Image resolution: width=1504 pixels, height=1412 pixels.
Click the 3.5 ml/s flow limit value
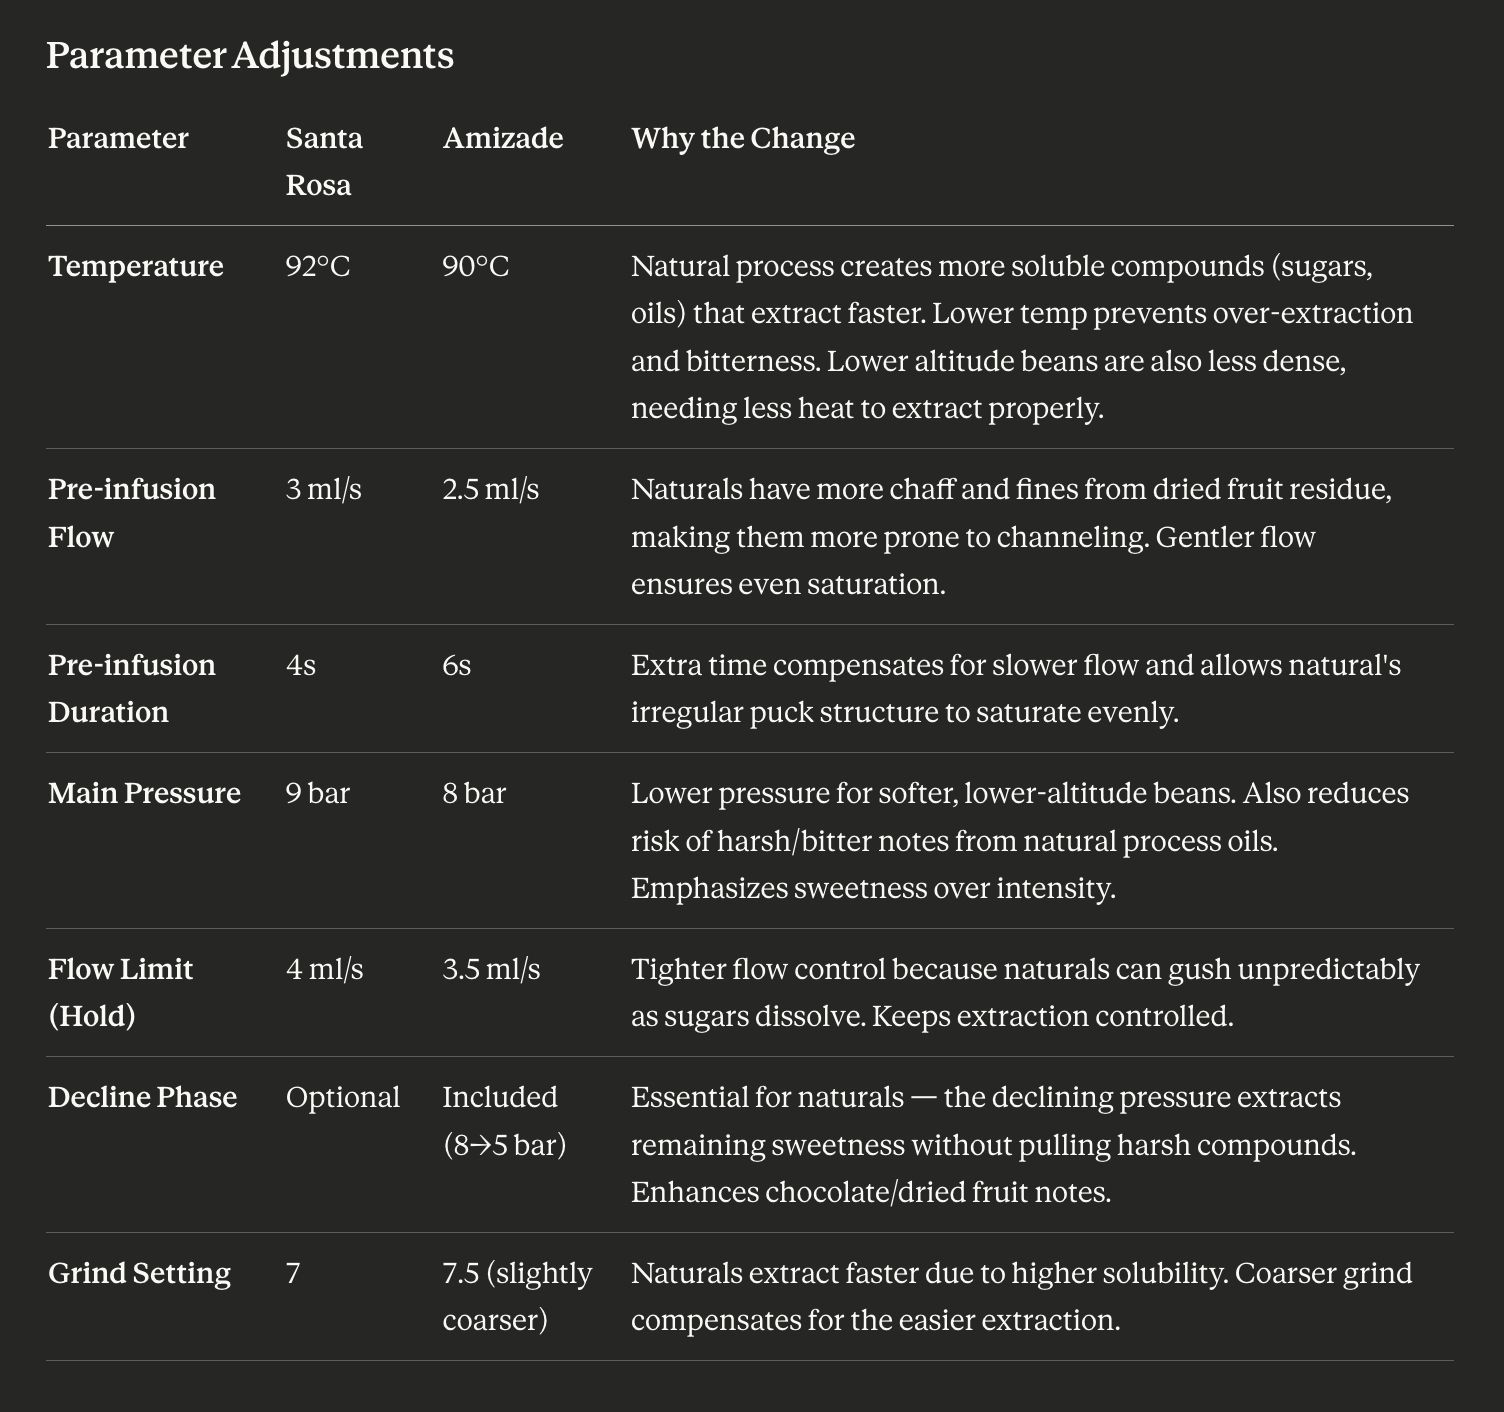click(x=491, y=969)
